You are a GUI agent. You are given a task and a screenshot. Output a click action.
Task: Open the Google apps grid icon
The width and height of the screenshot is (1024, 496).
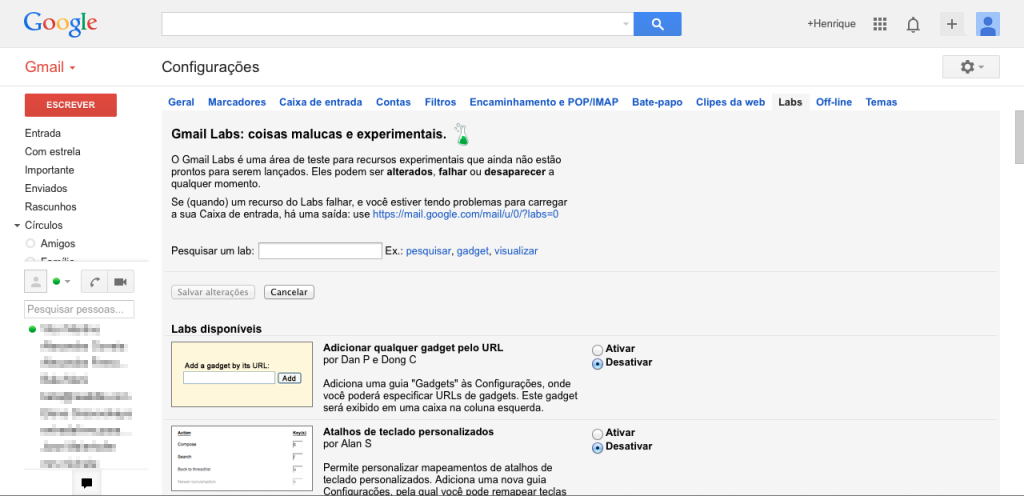click(880, 24)
